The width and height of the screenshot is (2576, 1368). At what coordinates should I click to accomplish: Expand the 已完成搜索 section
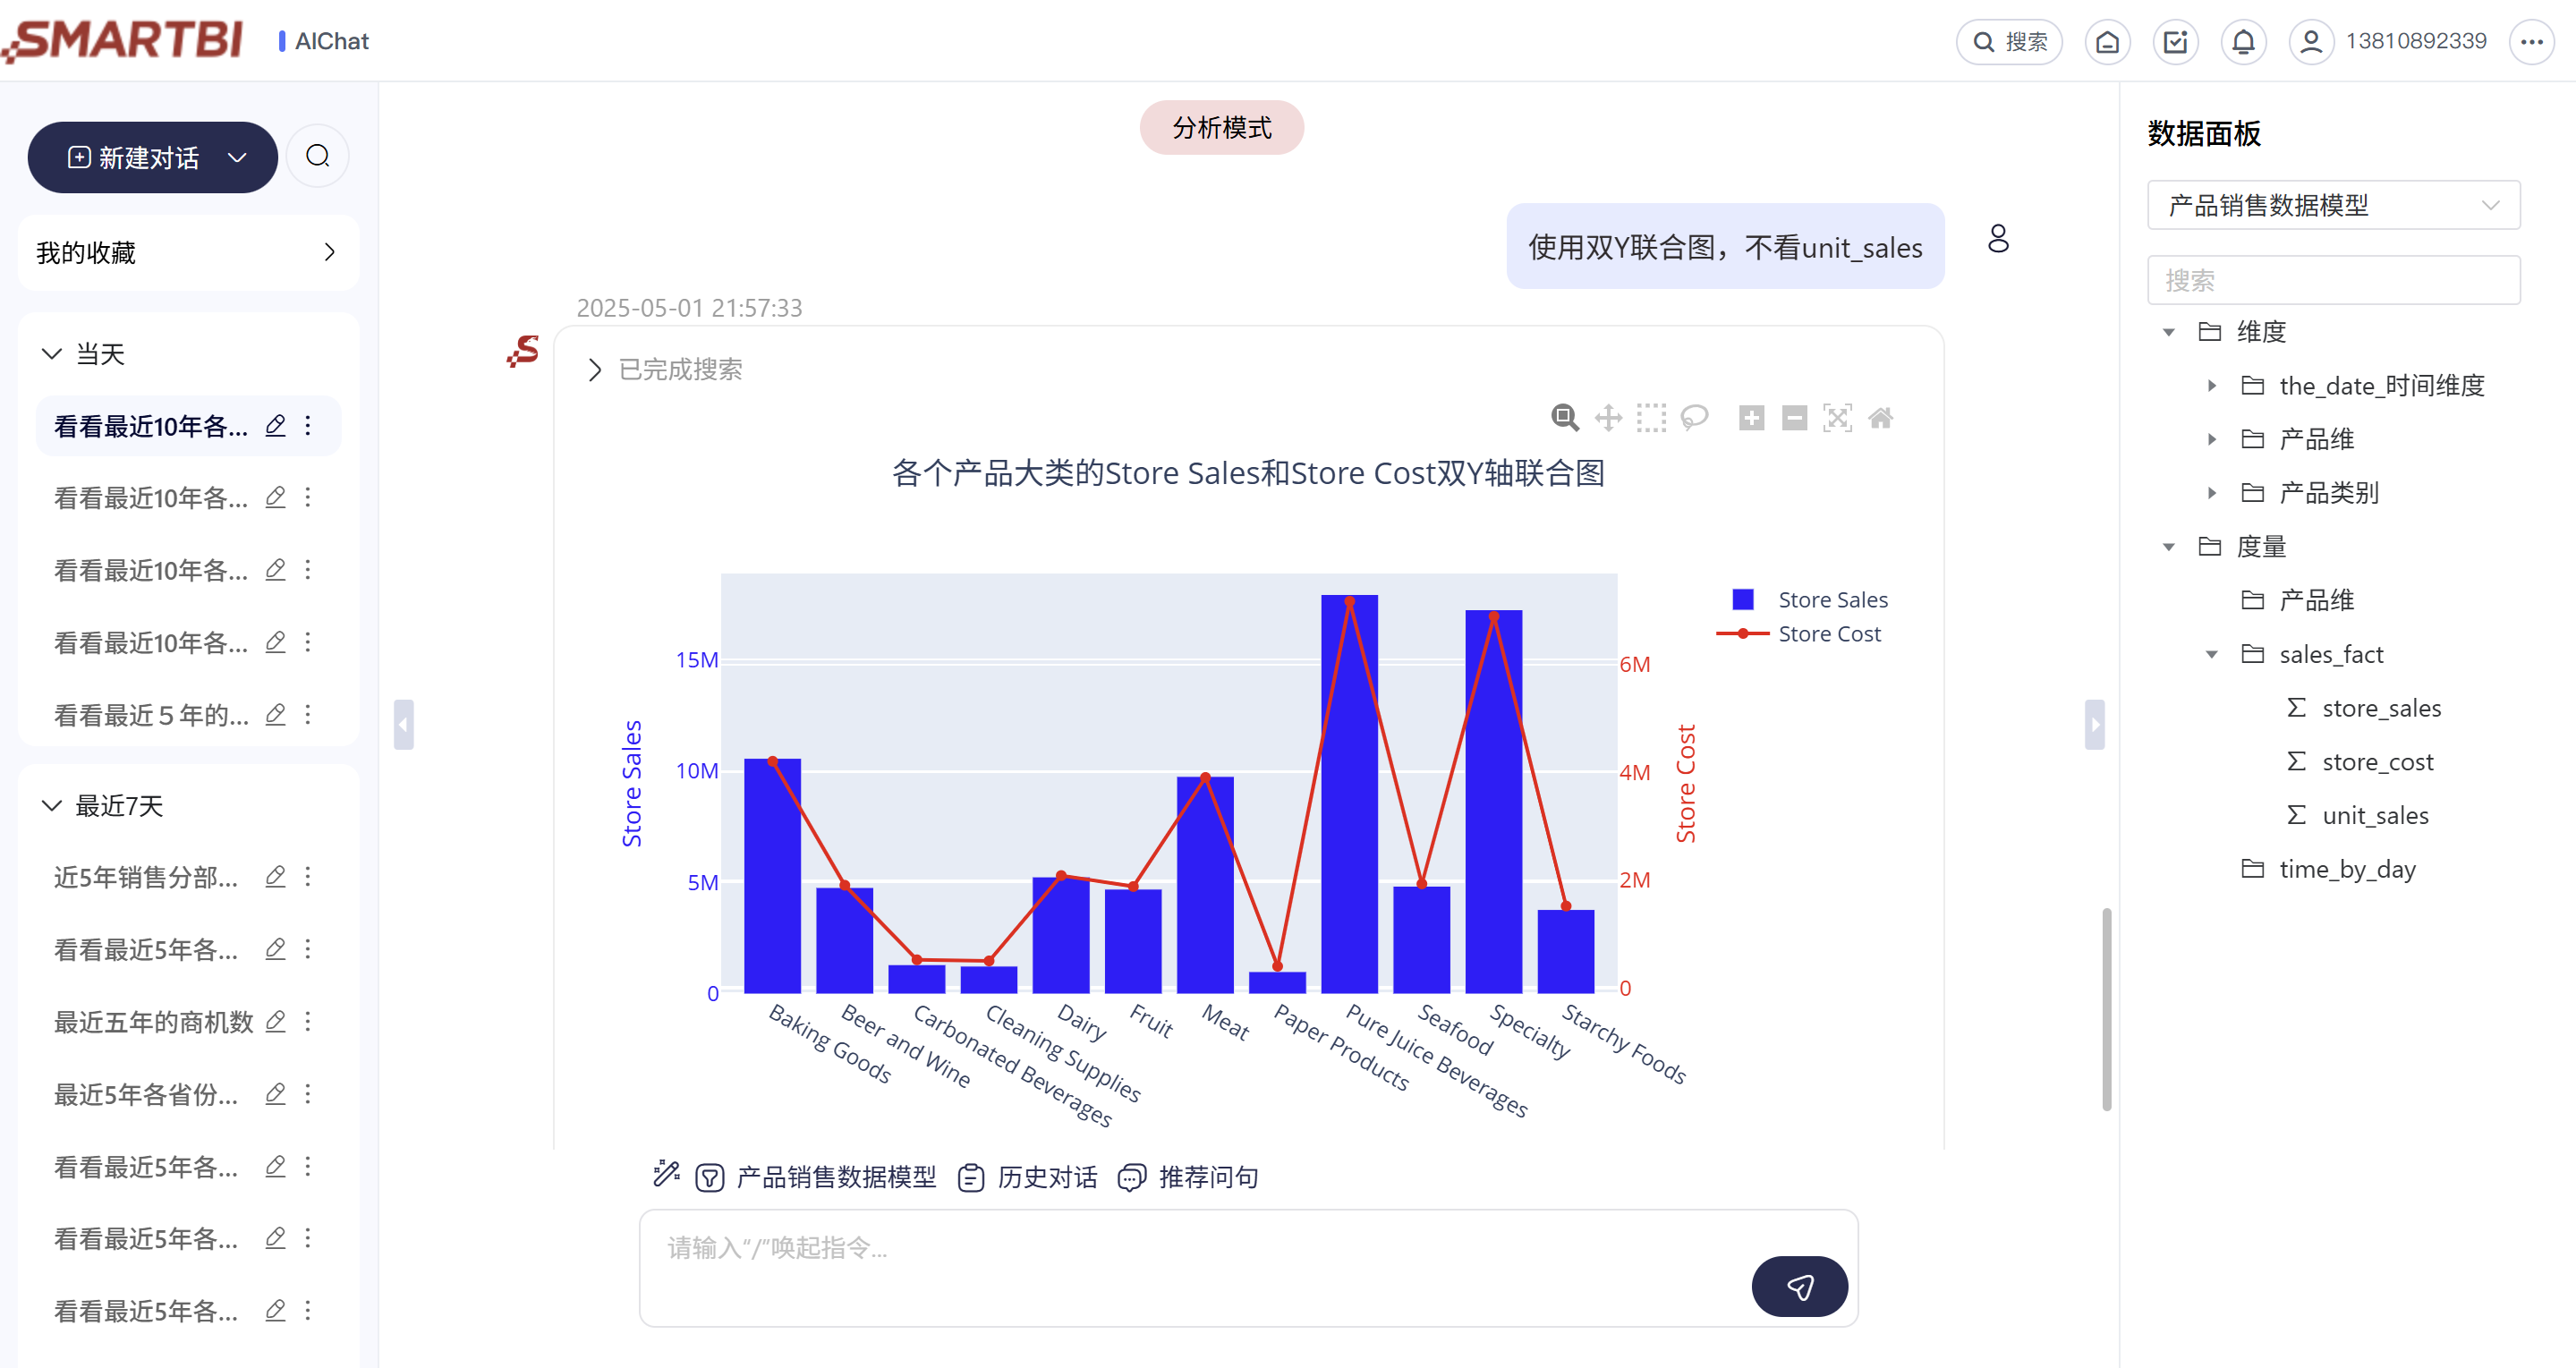(x=595, y=370)
